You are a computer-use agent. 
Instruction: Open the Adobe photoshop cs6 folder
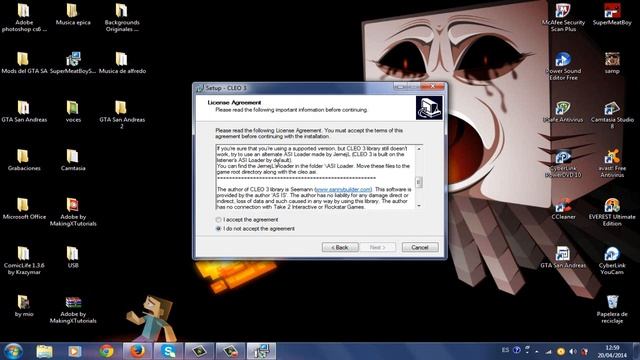pyautogui.click(x=24, y=17)
